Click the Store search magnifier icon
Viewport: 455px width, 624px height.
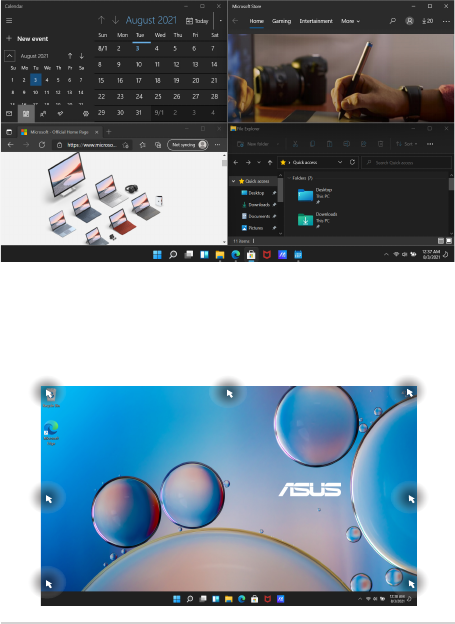(x=393, y=21)
